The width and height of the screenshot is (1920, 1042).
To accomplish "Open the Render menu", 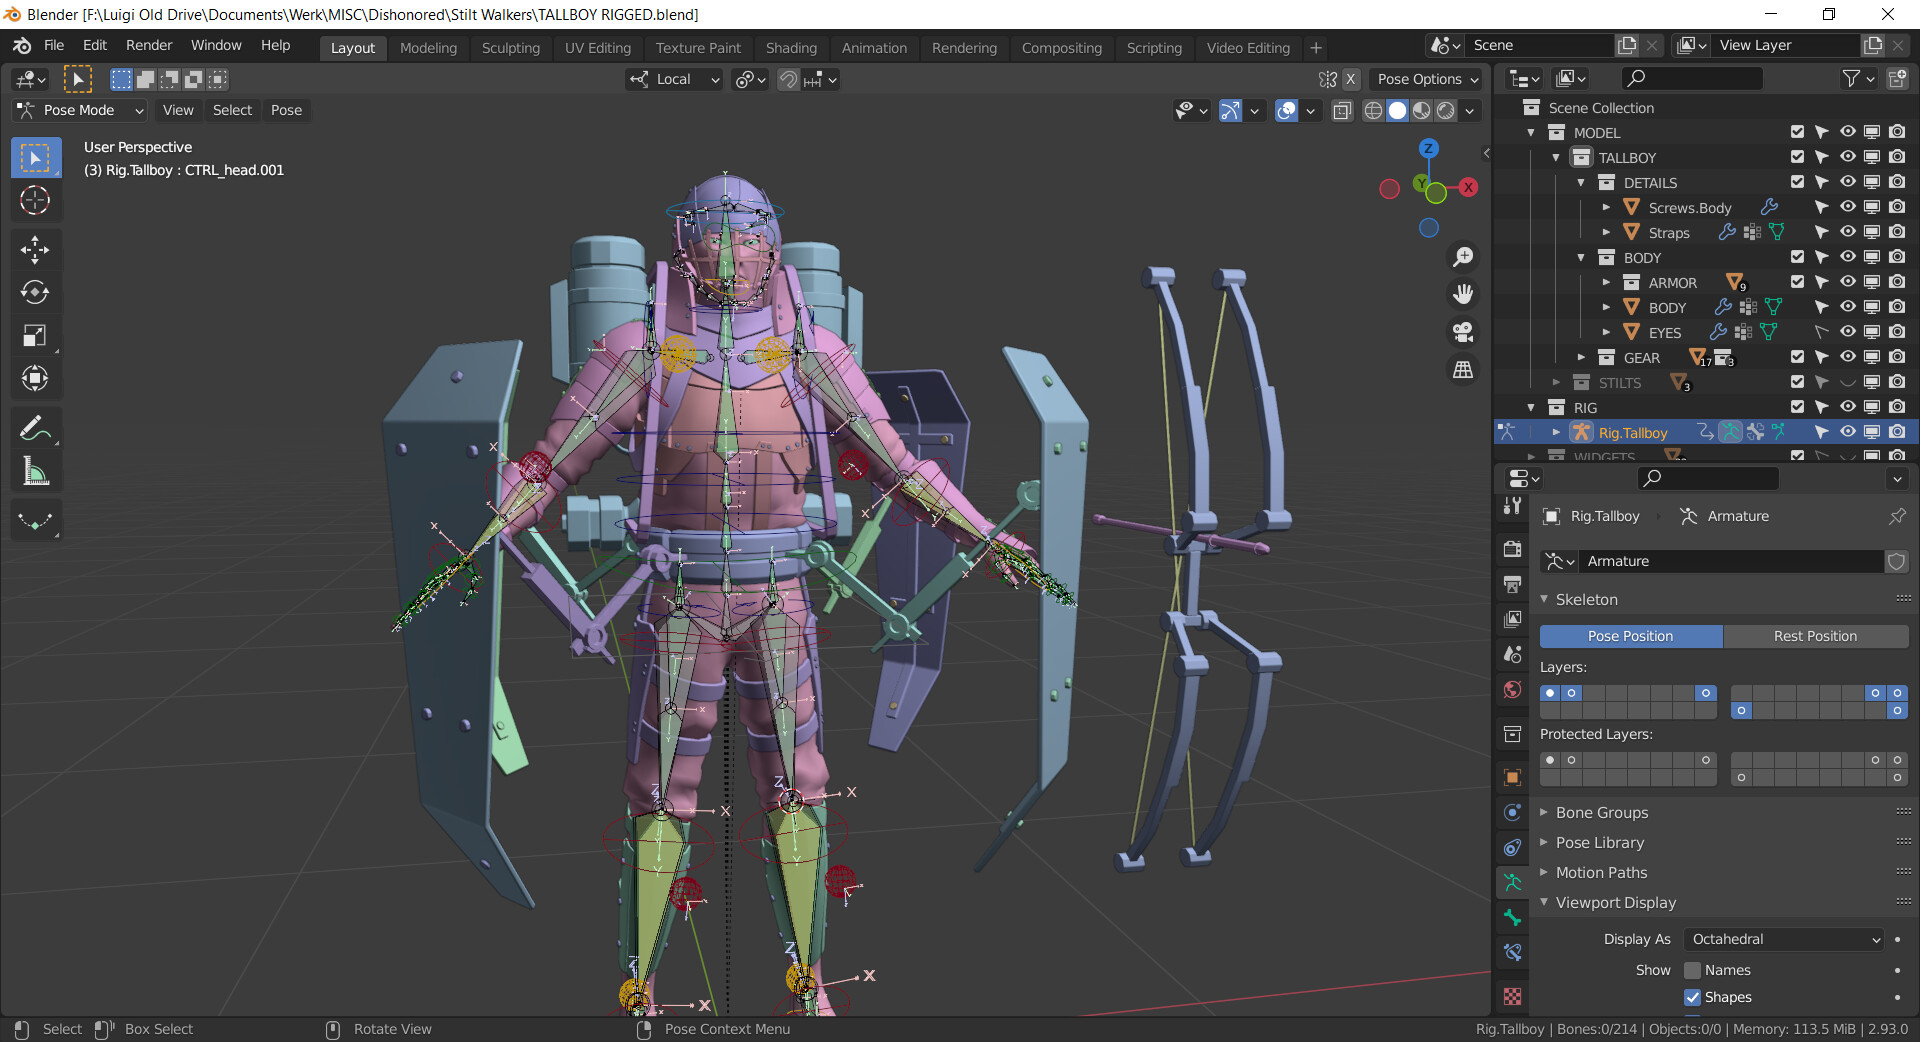I will click(149, 45).
